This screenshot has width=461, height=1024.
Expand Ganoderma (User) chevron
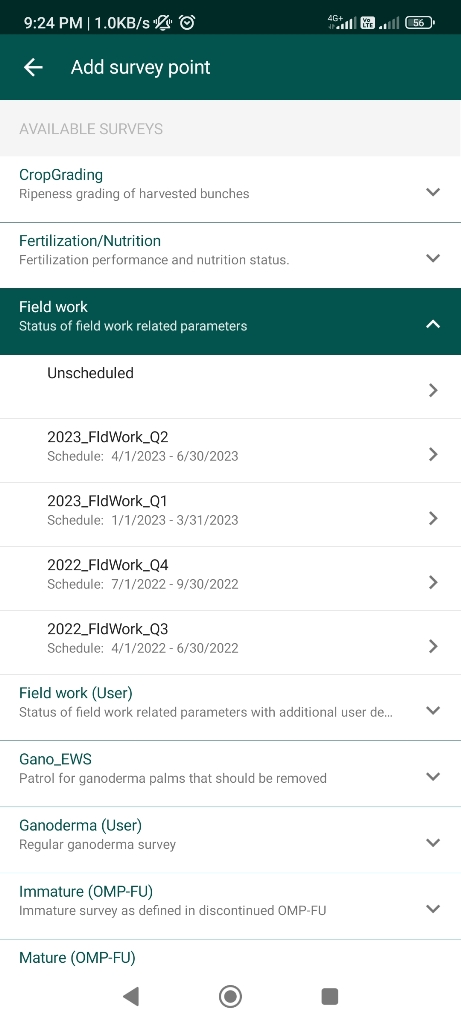pyautogui.click(x=433, y=842)
